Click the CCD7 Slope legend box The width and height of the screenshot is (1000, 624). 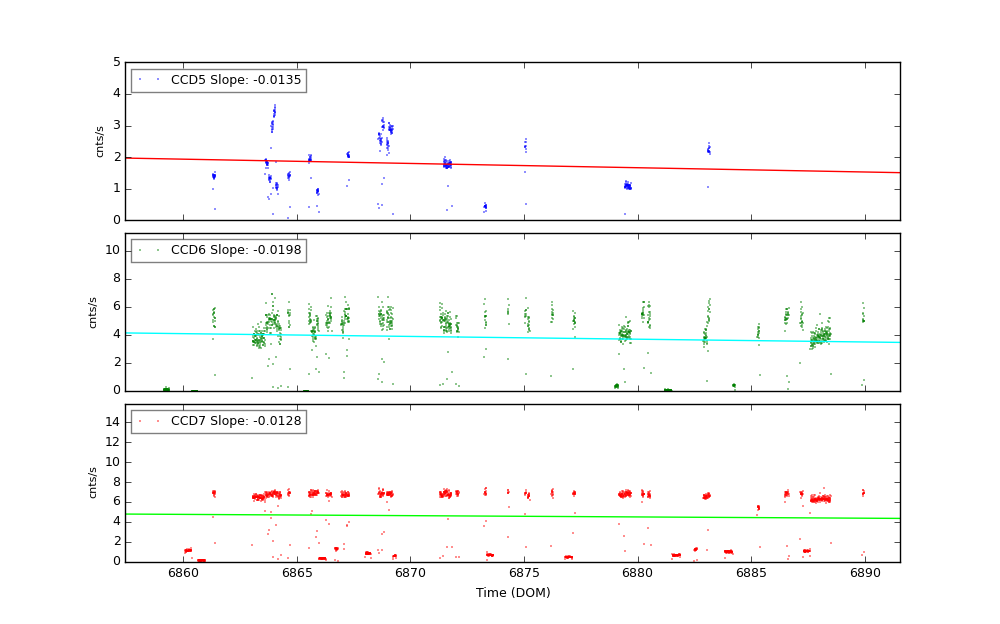(x=218, y=422)
